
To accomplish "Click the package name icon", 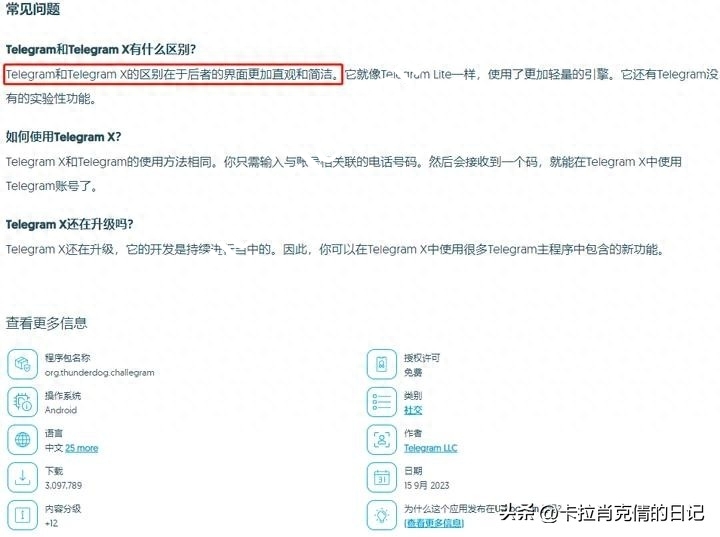I will point(22,364).
